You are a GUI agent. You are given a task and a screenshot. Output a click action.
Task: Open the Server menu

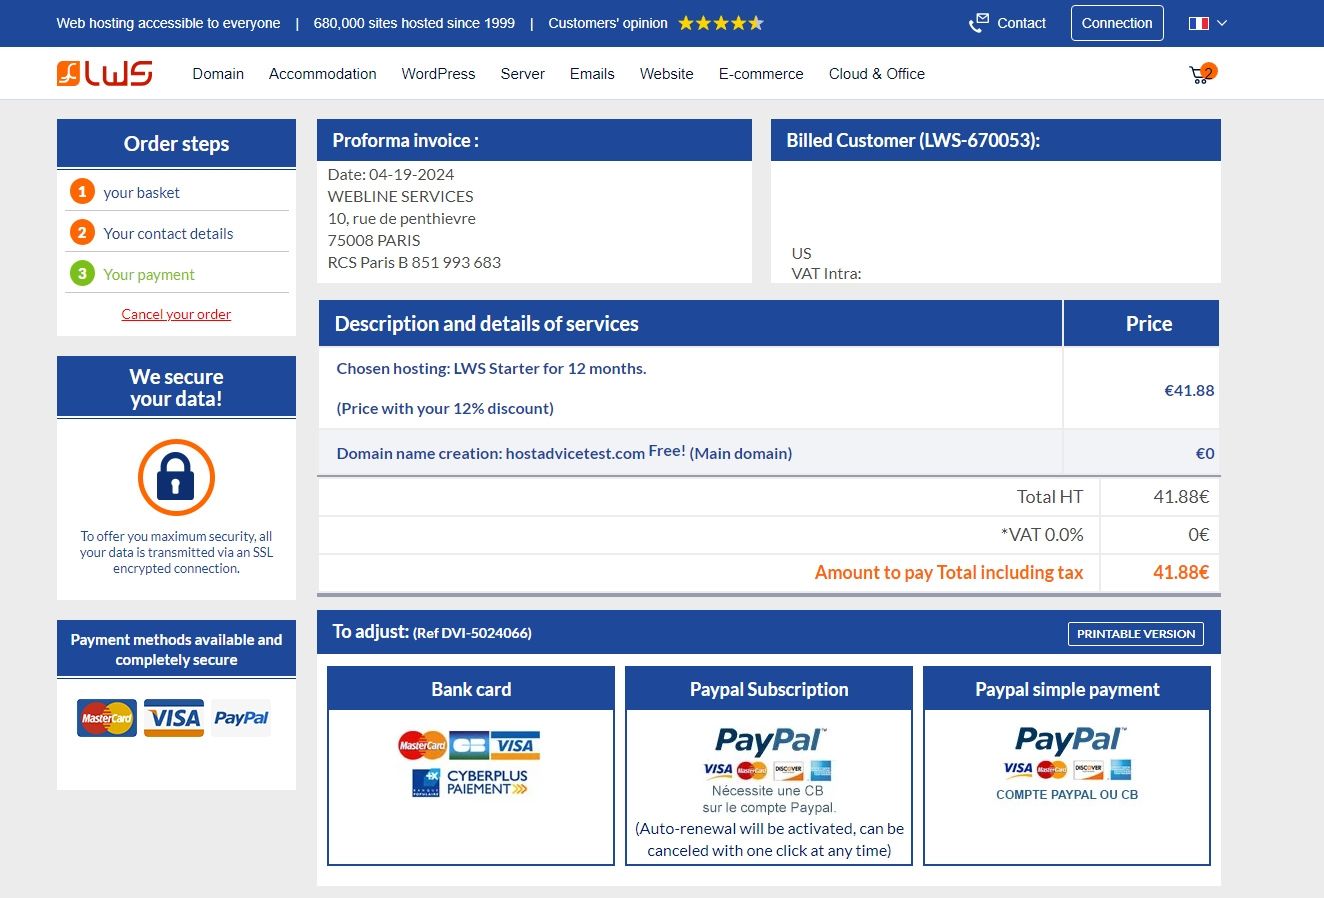pyautogui.click(x=523, y=74)
